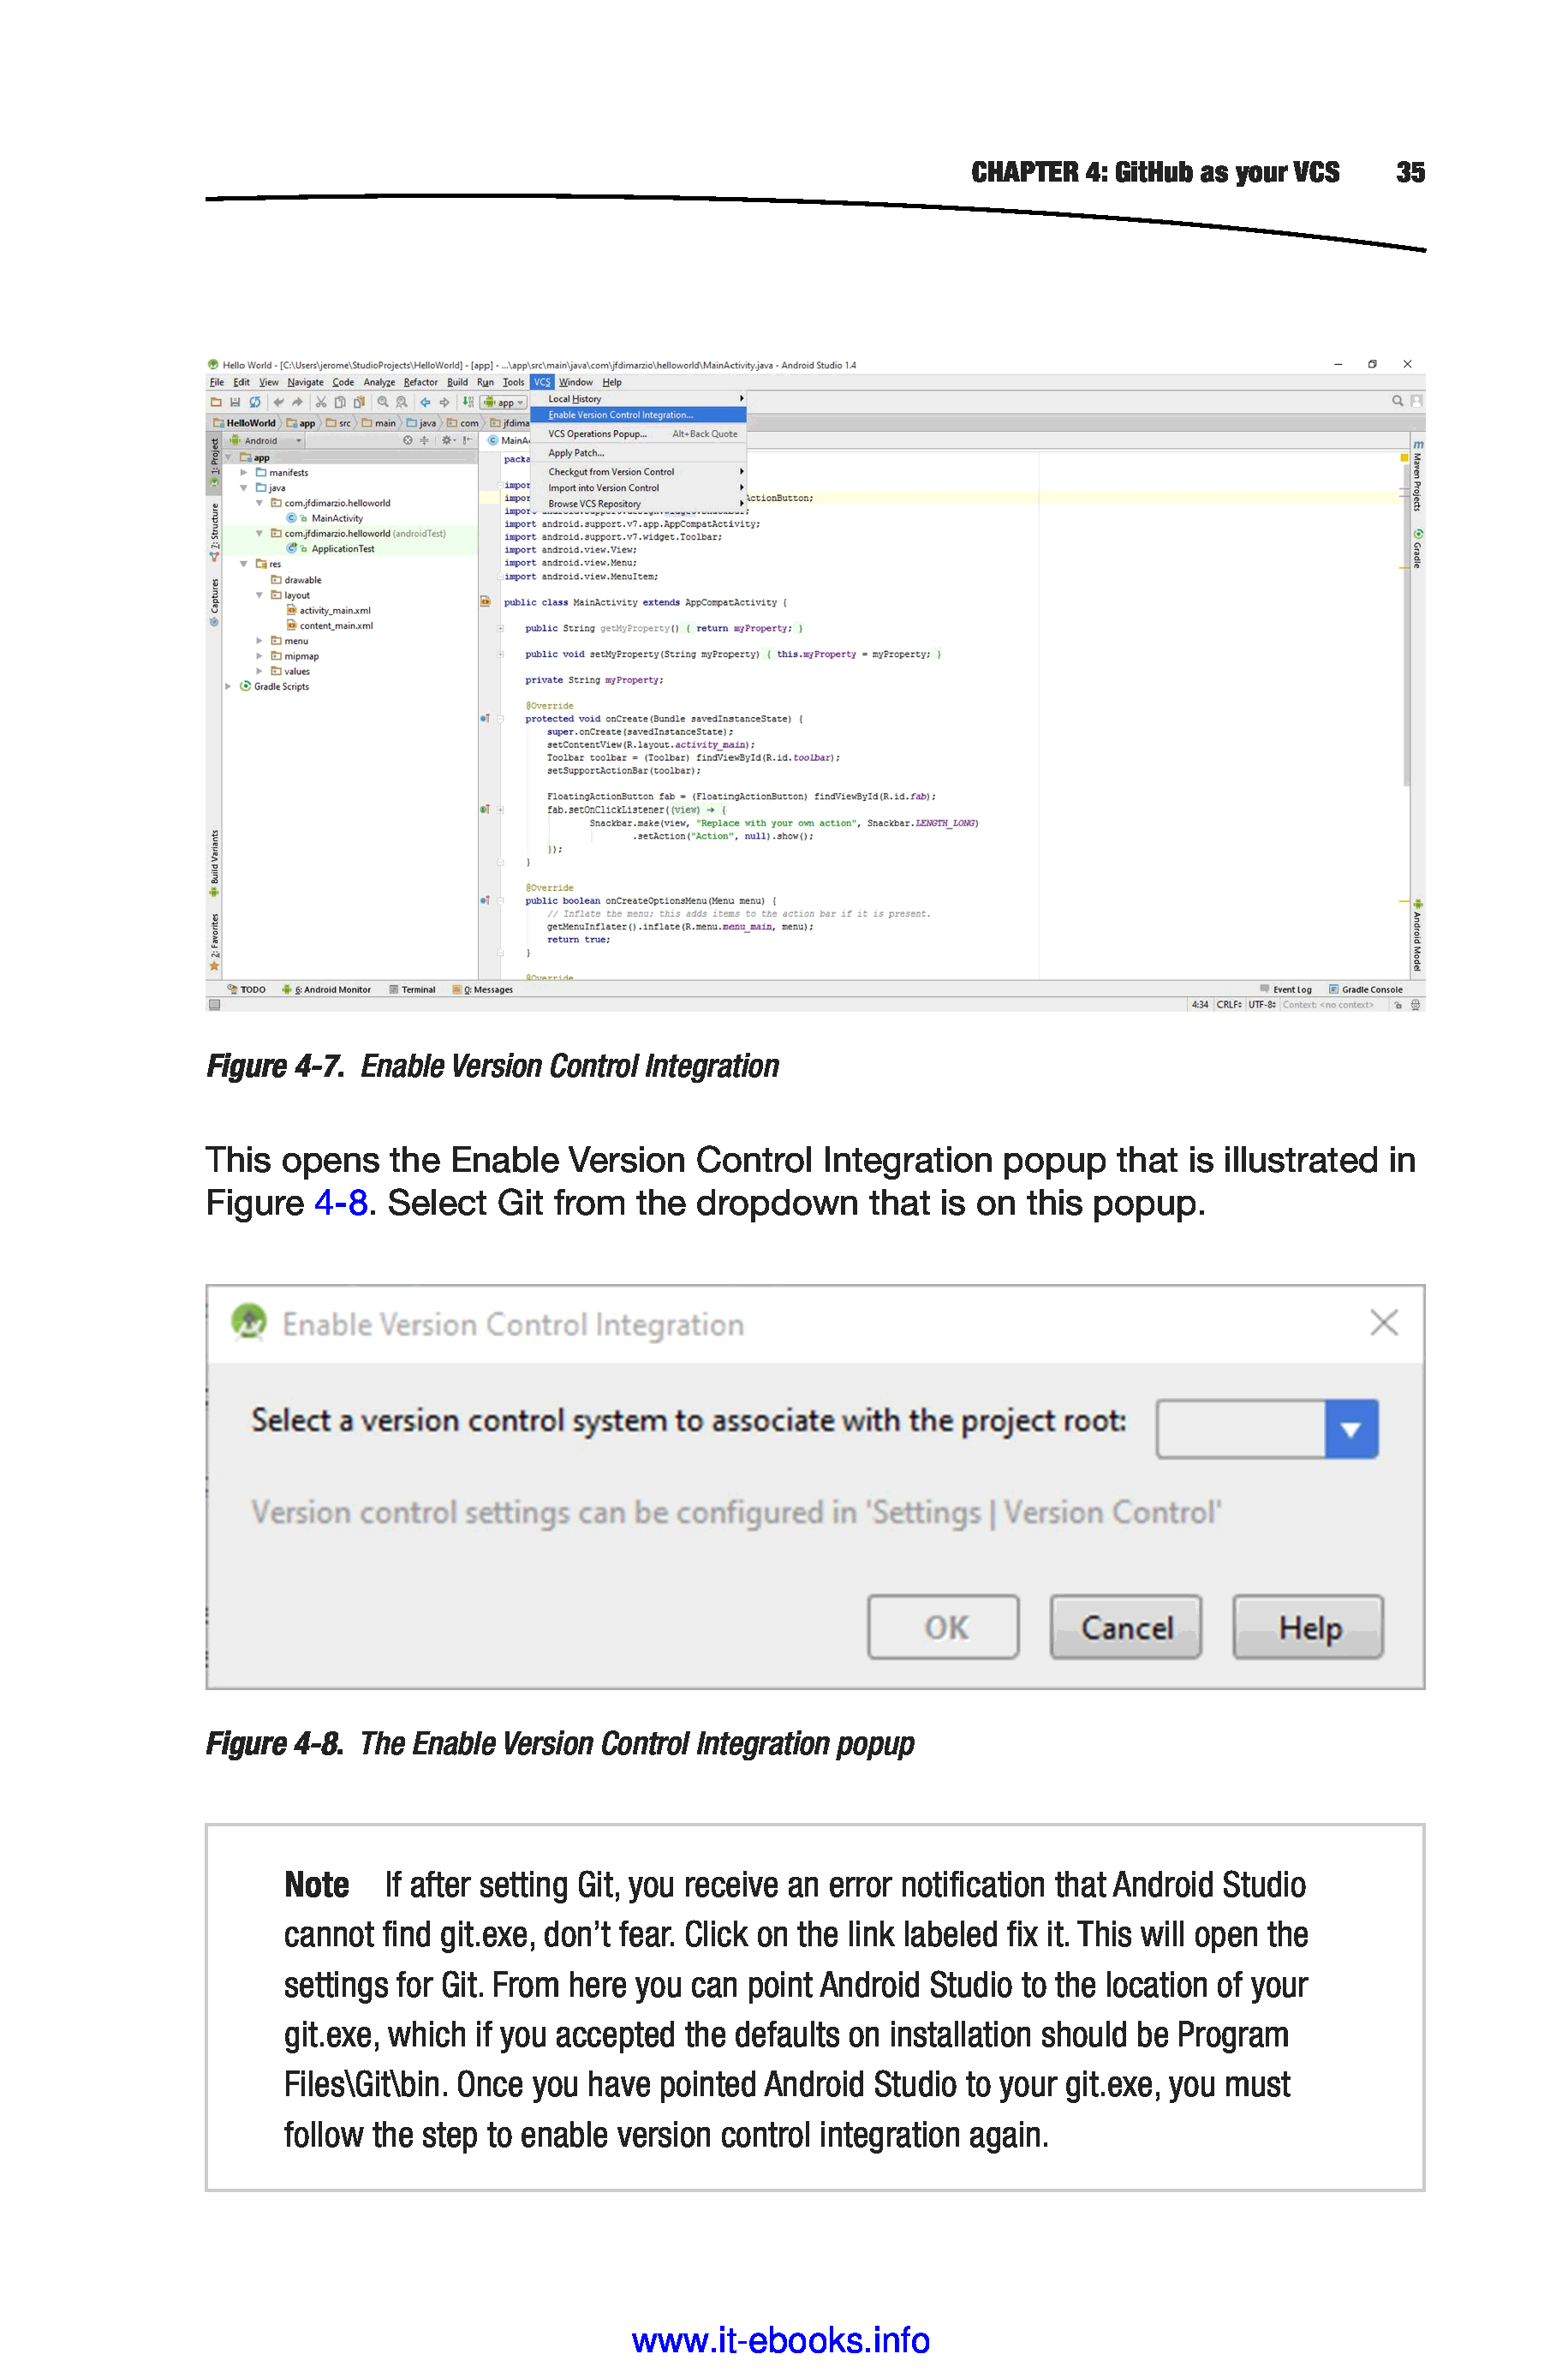This screenshot has height=2378, width=1568.
Task: Click the Help button in dialog
Action: click(x=1308, y=1627)
